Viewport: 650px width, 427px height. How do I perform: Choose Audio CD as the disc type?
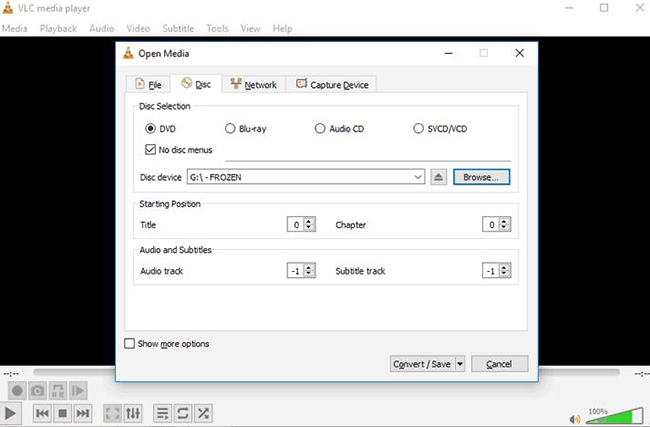pyautogui.click(x=320, y=129)
